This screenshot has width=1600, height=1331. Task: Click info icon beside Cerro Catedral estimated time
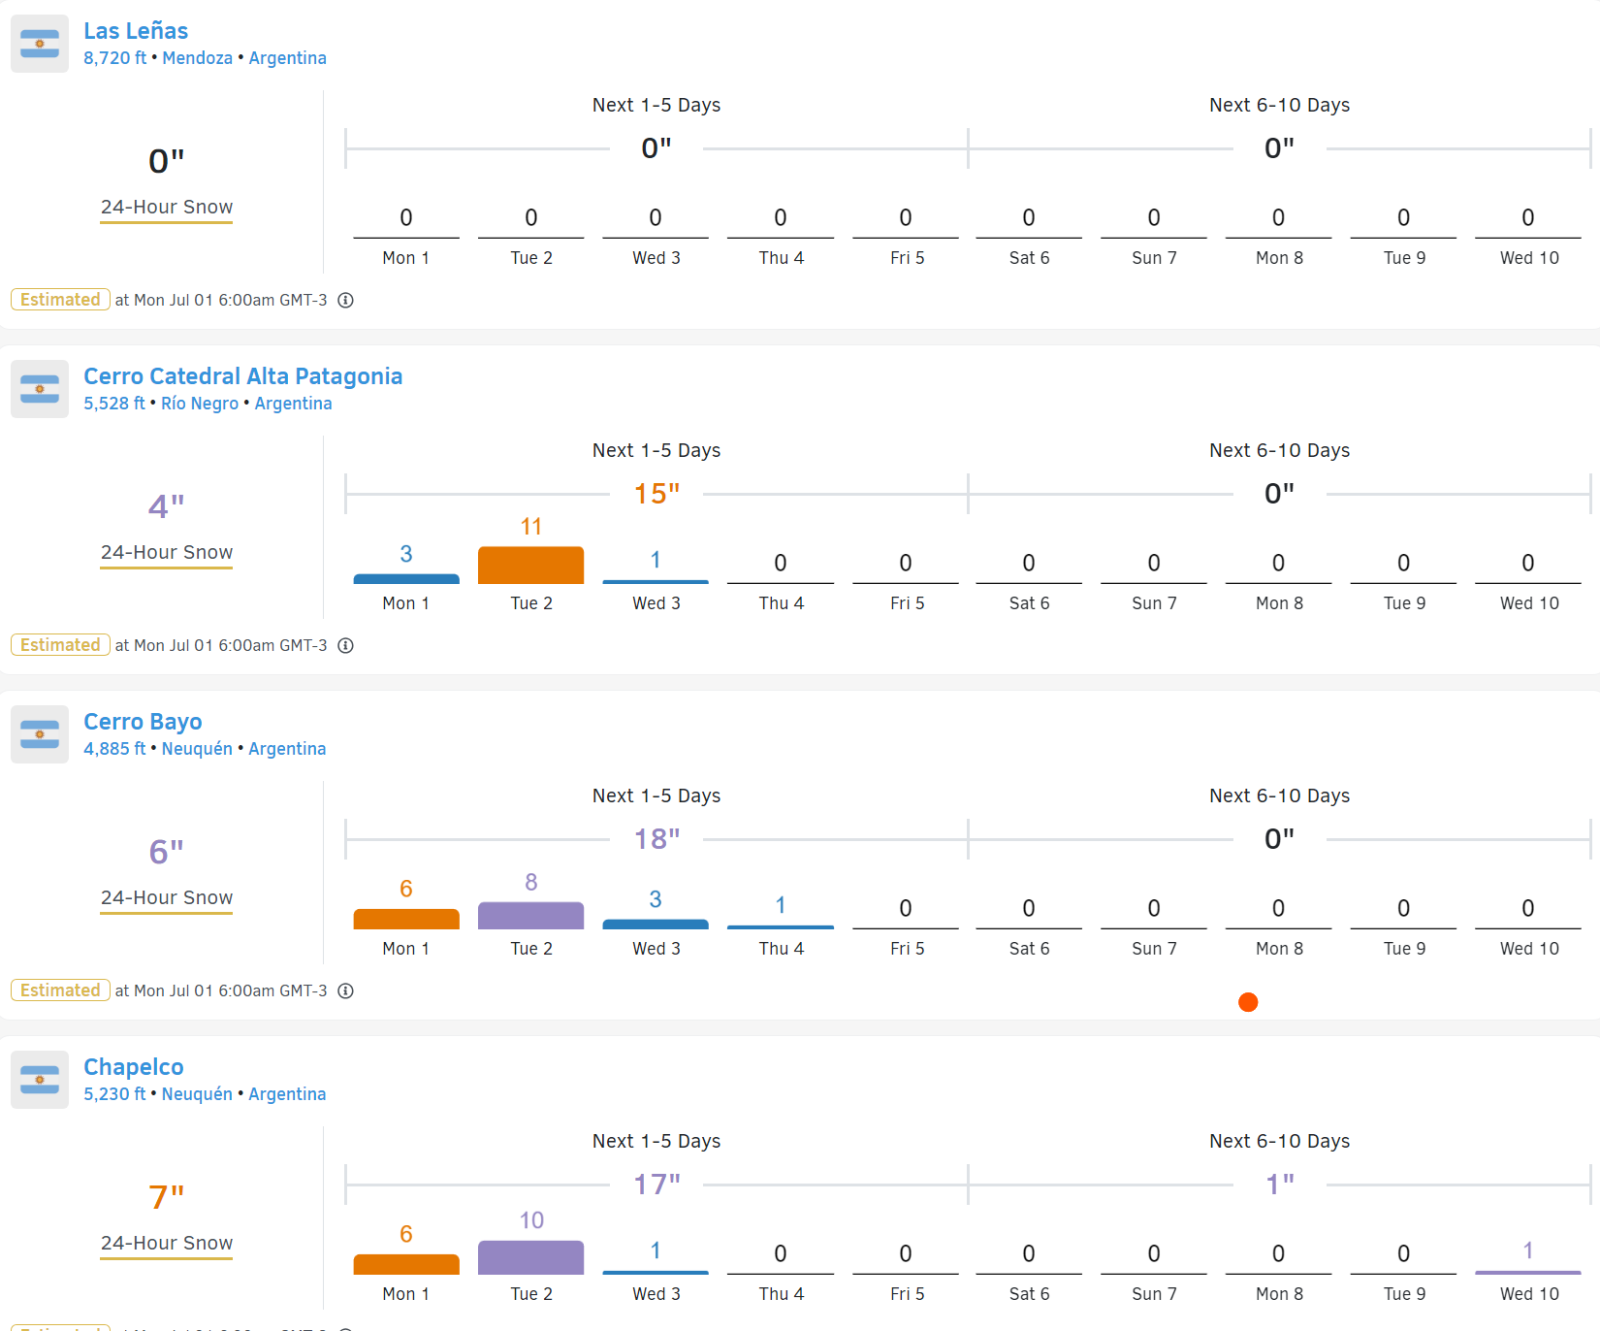(x=346, y=645)
